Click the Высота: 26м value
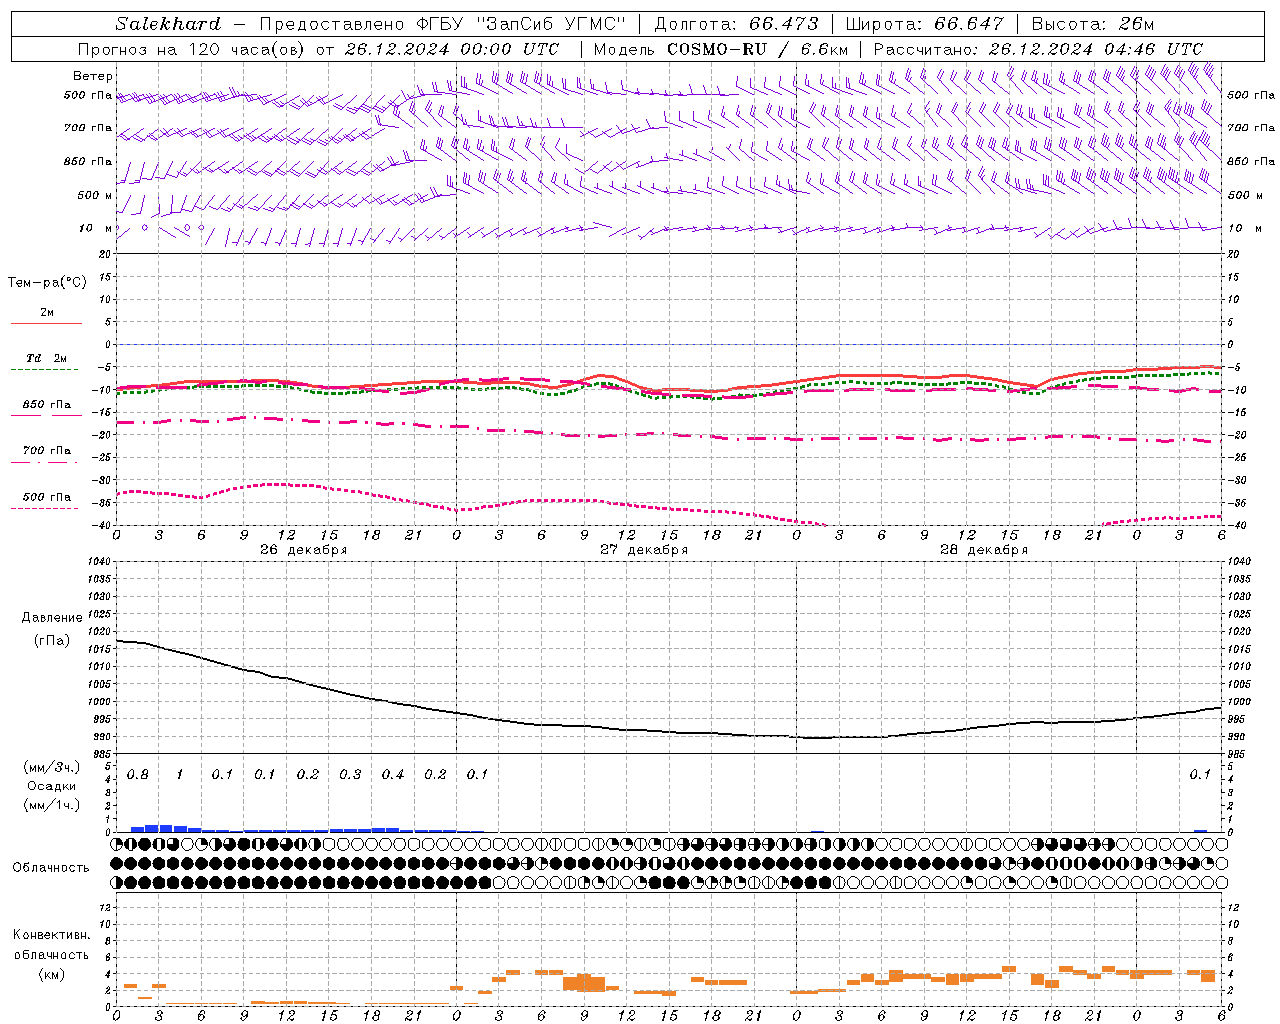Screen dimensions: 1280x1024 pos(1092,24)
